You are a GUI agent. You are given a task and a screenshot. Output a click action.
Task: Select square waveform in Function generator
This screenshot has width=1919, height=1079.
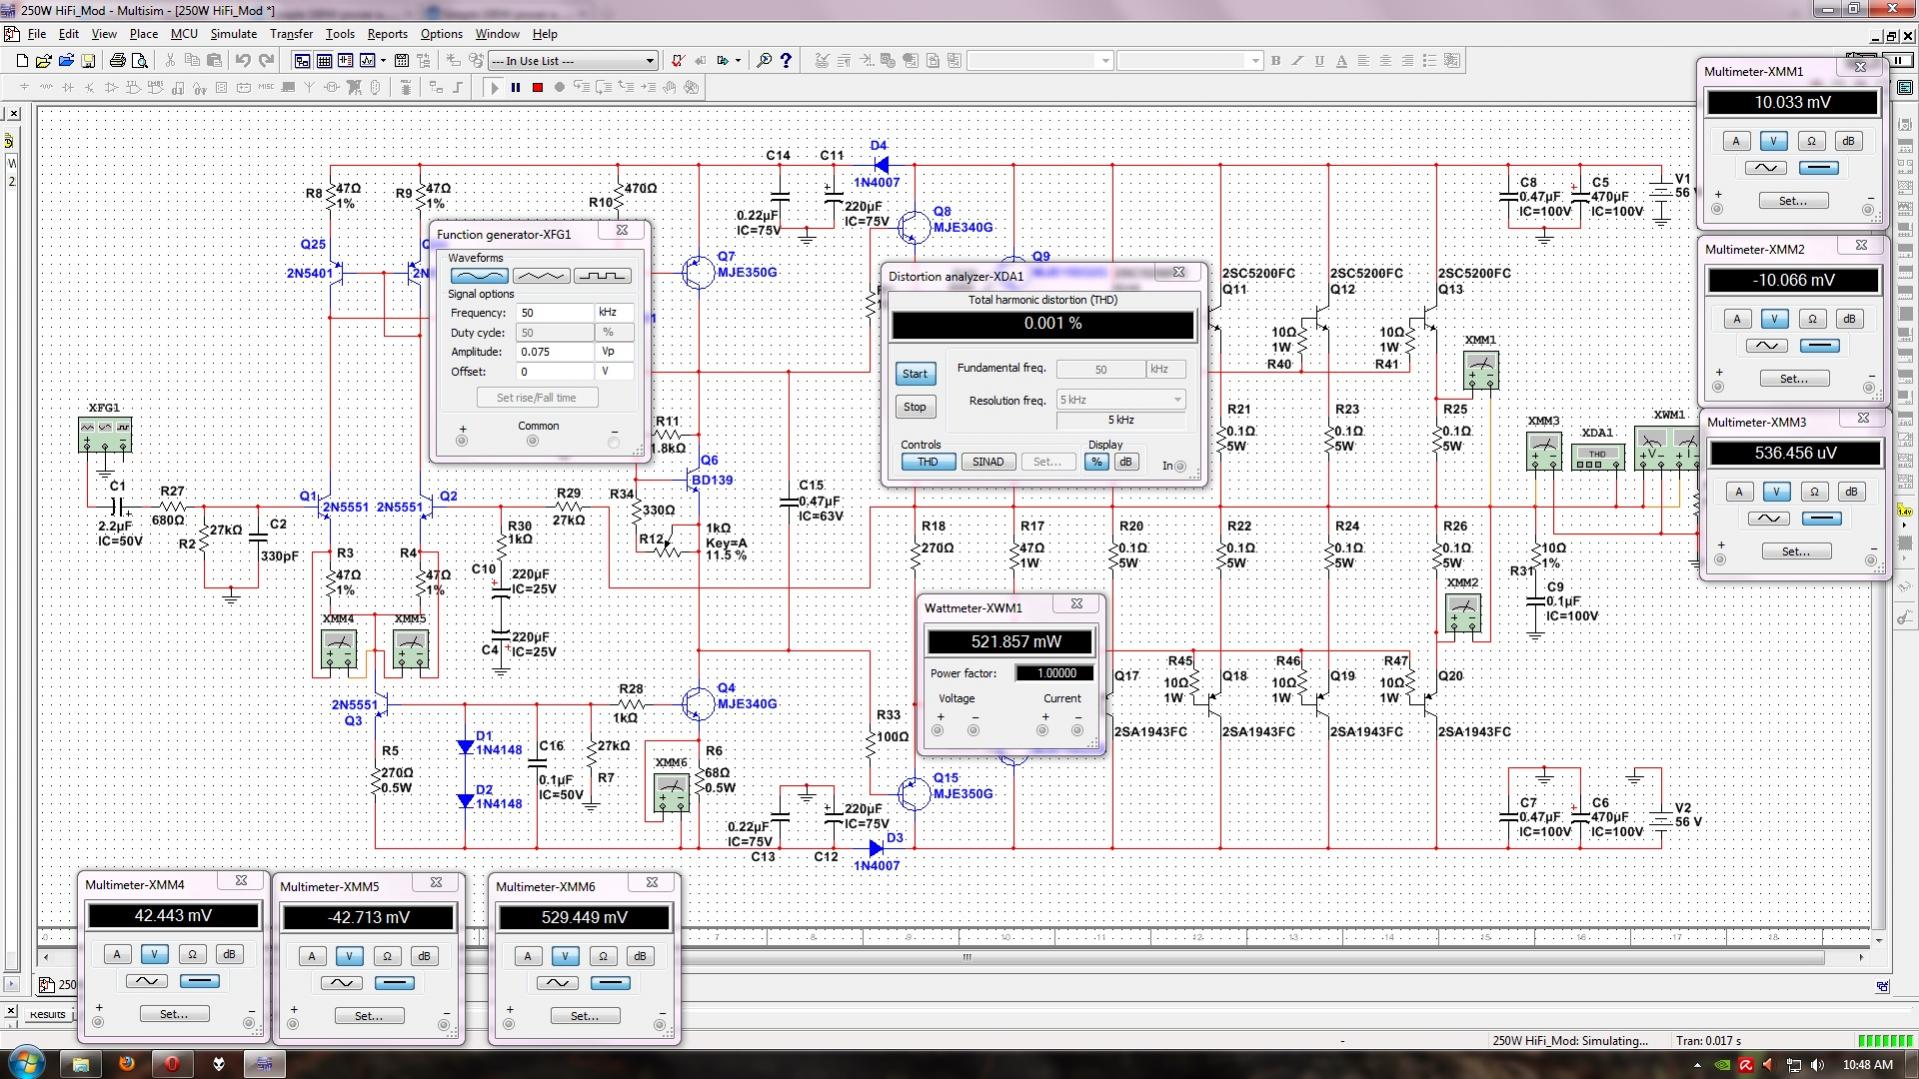coord(602,275)
